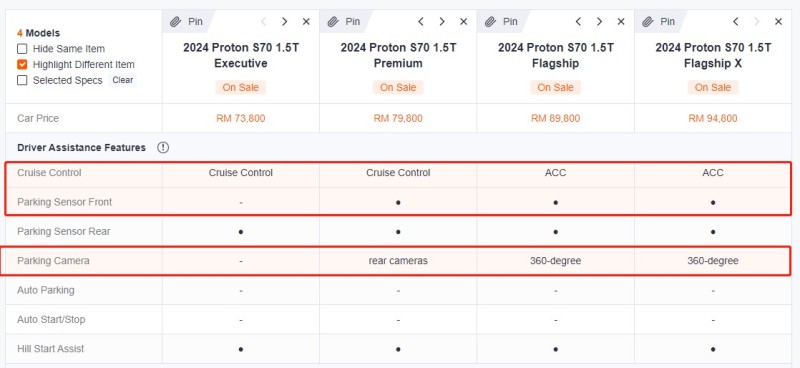The width and height of the screenshot is (800, 368).
Task: Move Executive column right with arrow
Action: 285,21
